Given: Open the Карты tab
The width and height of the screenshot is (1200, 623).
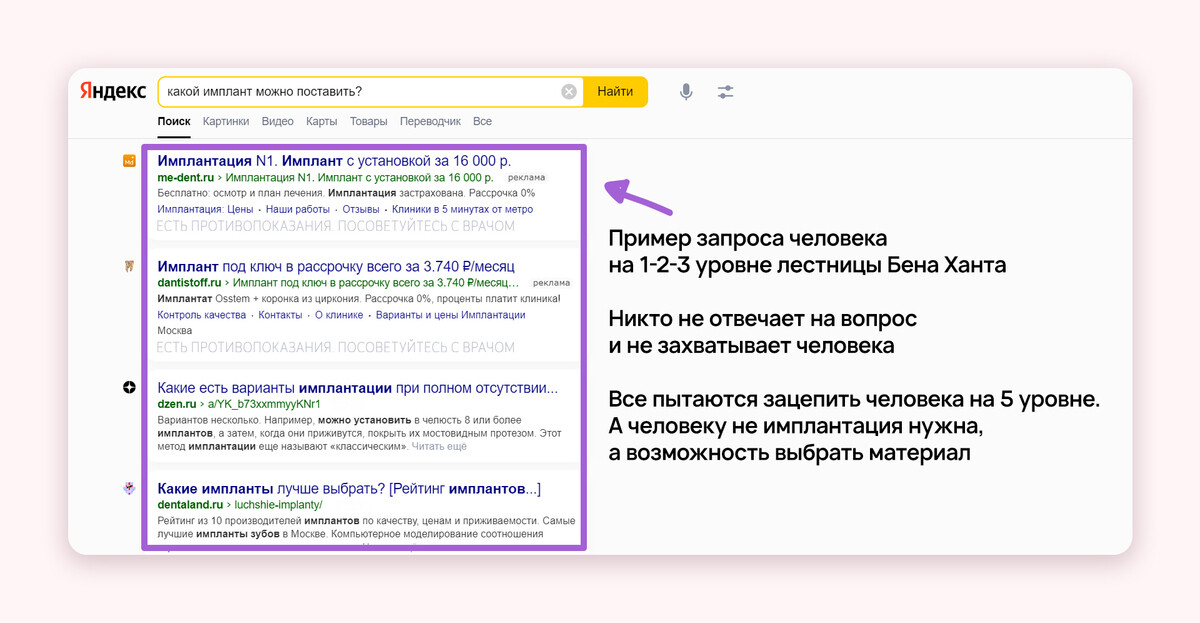Looking at the screenshot, I should tap(322, 121).
